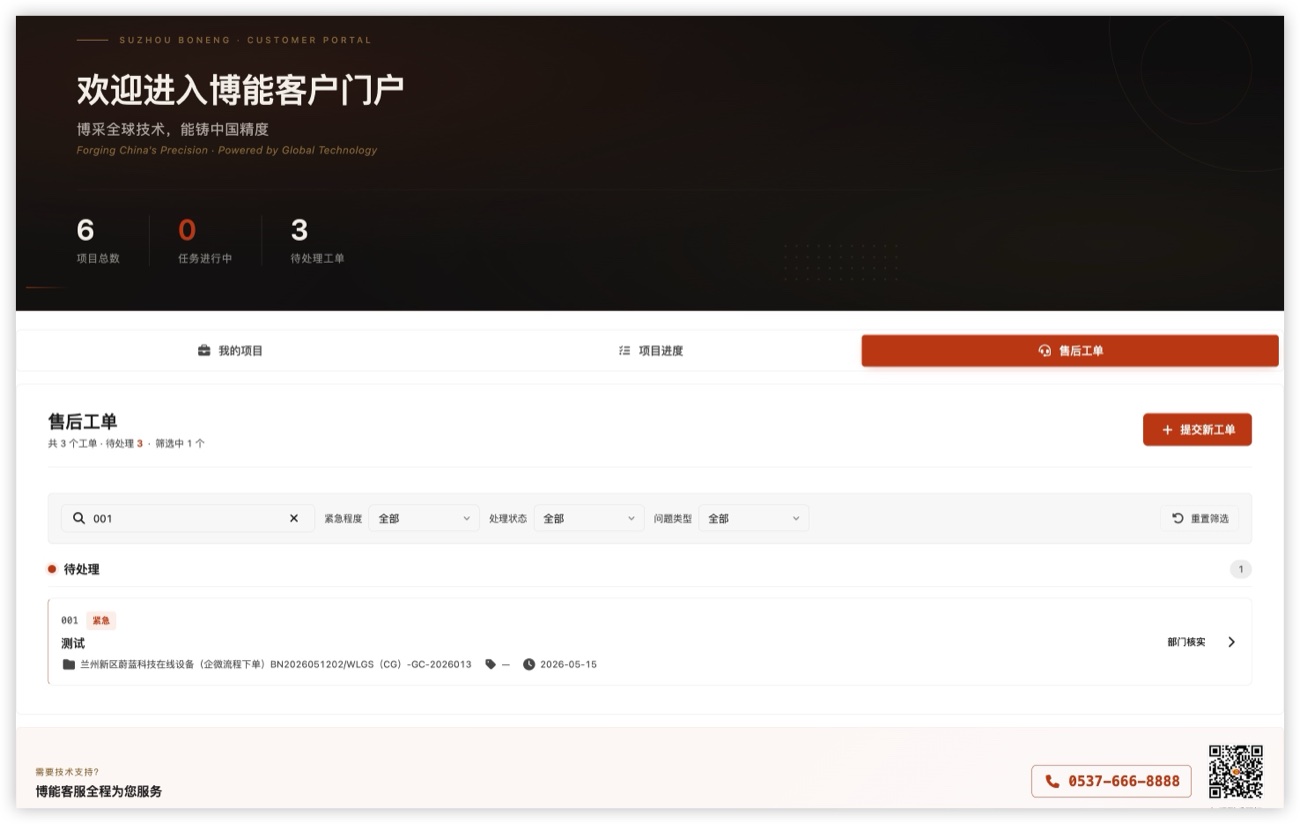Open the ticket titled 测试
1300x824 pixels.
click(x=73, y=643)
